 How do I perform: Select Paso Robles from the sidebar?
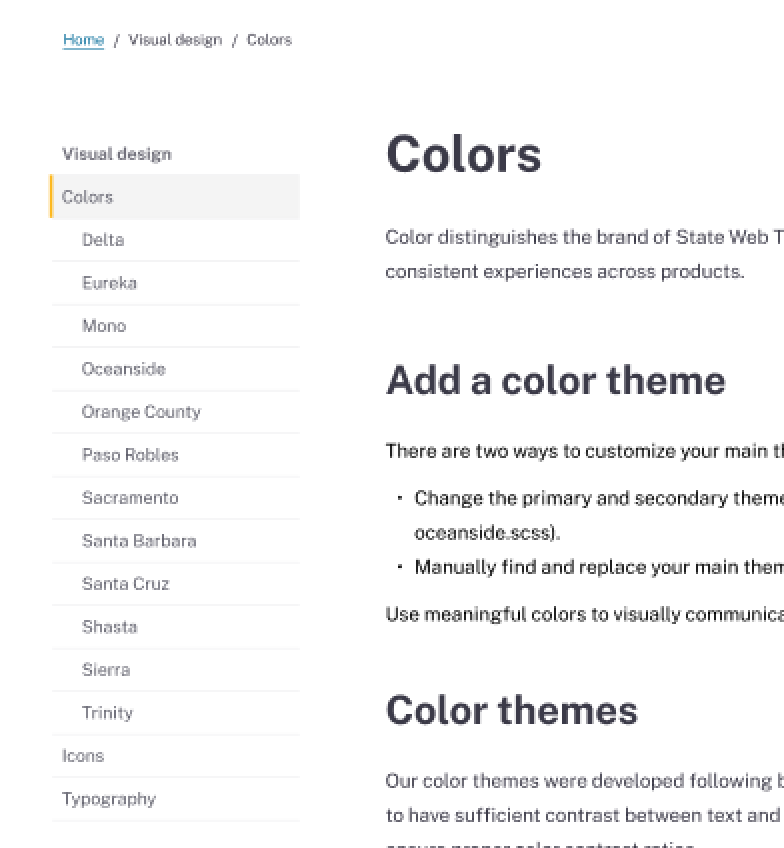pyautogui.click(x=130, y=455)
